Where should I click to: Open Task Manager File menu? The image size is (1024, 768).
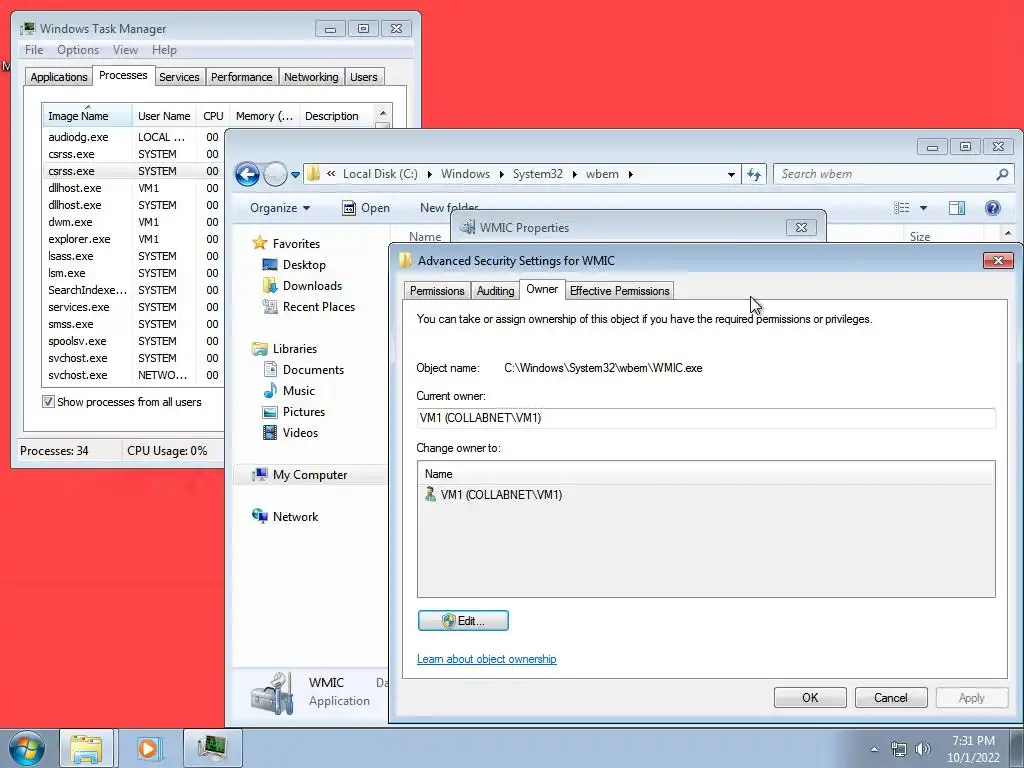click(34, 50)
